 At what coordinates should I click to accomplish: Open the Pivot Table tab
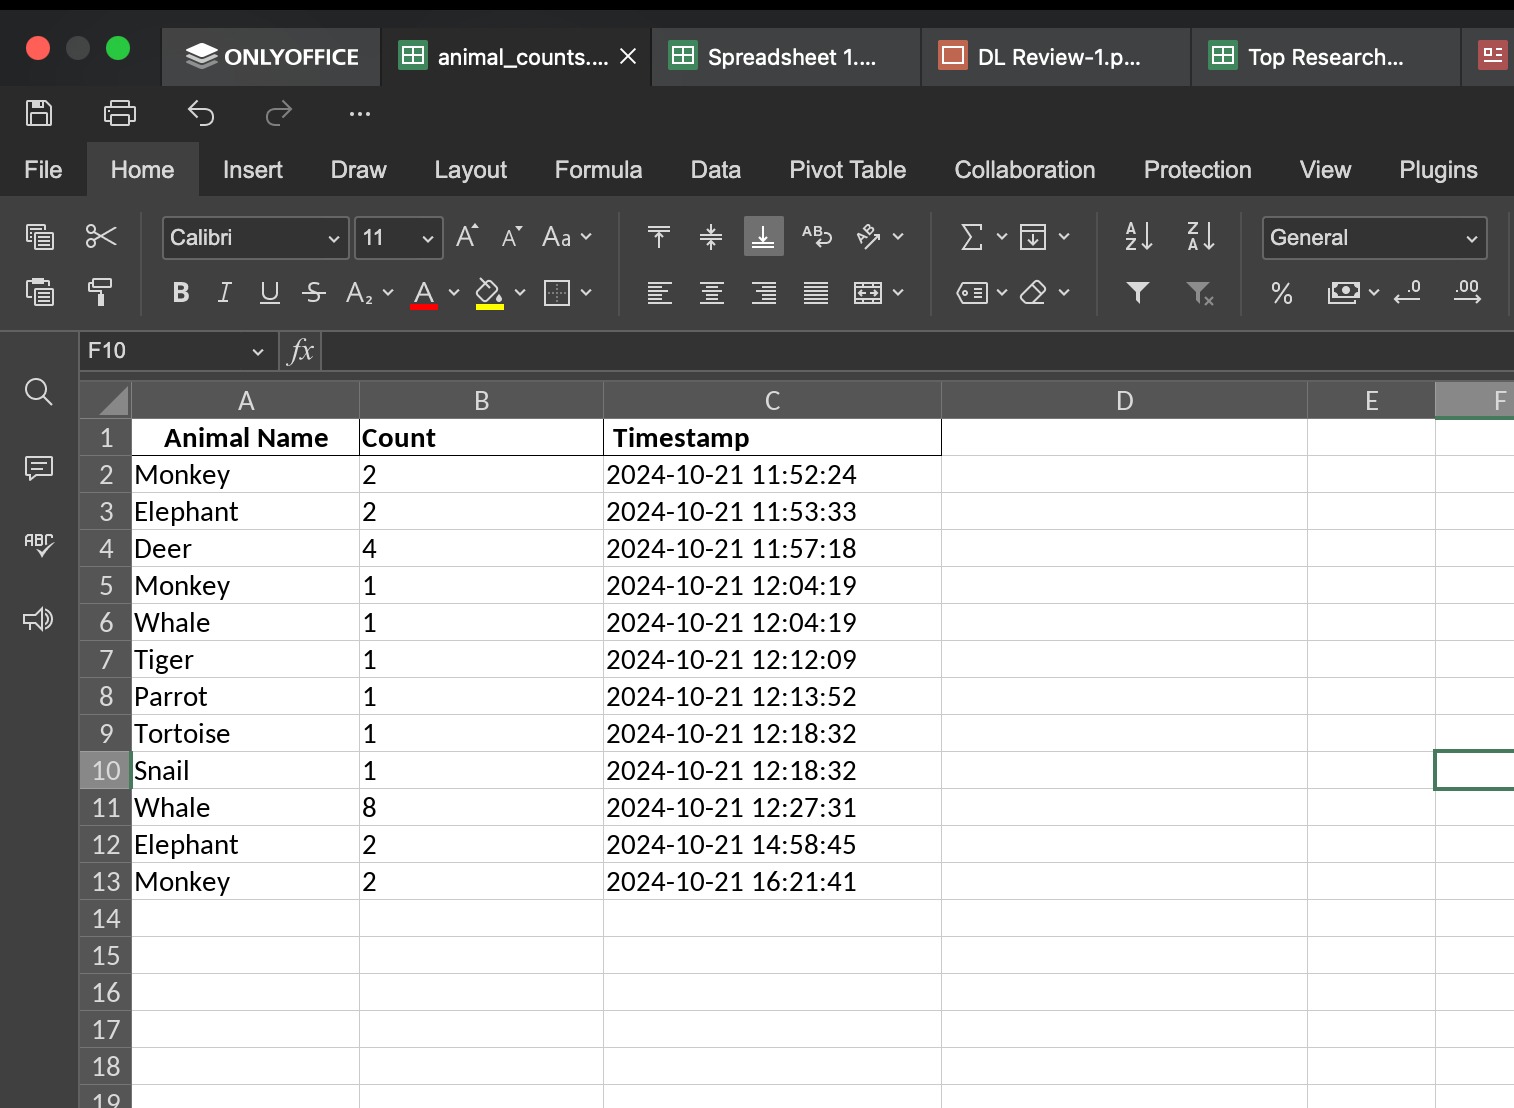pos(847,170)
